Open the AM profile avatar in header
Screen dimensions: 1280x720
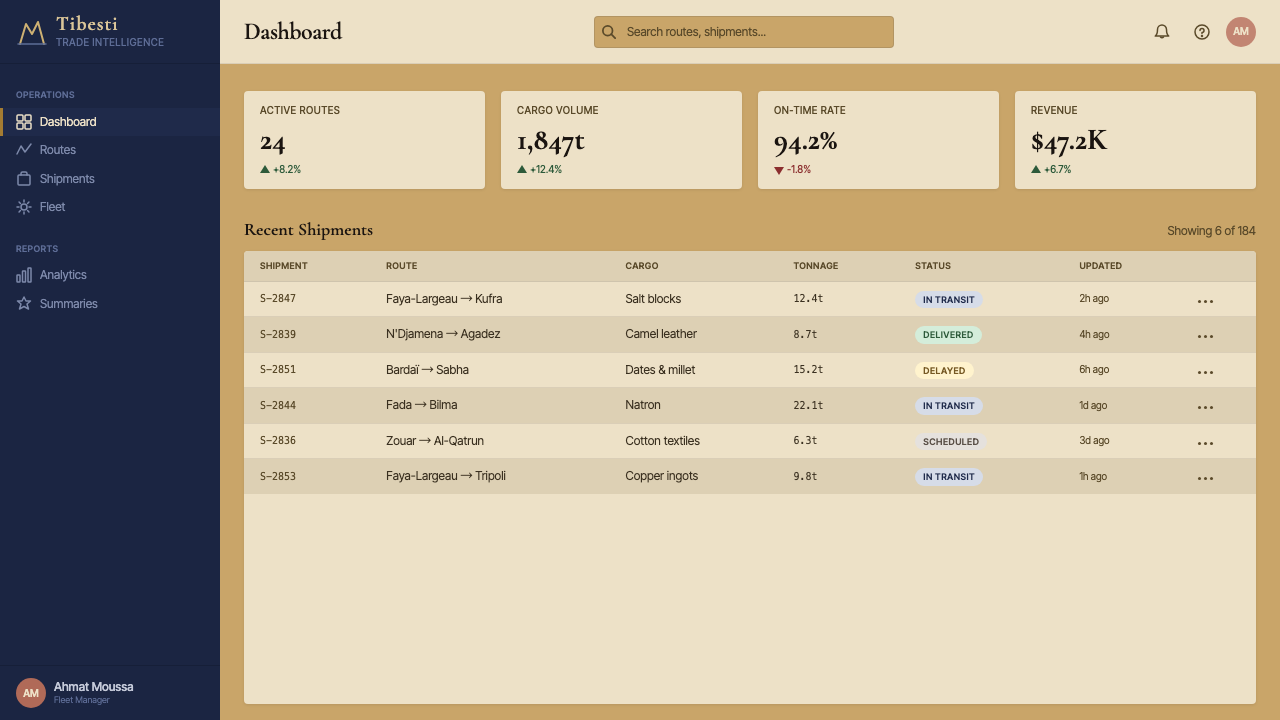pos(1241,32)
